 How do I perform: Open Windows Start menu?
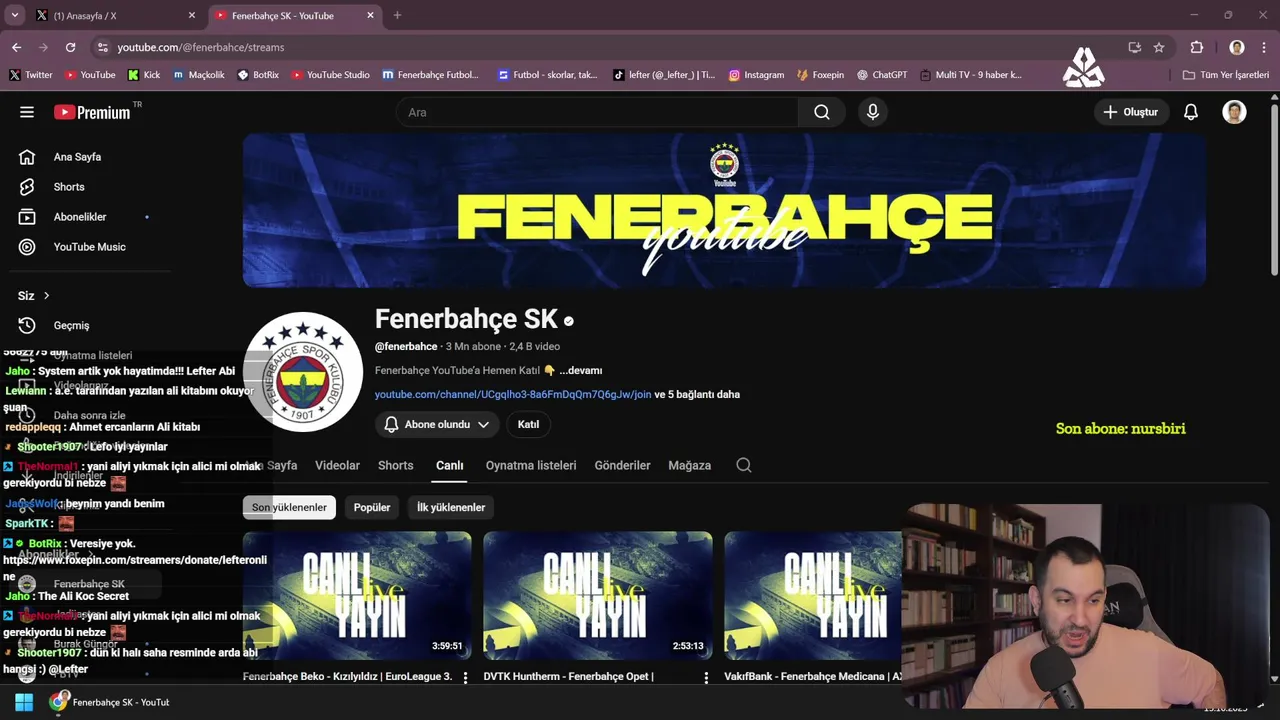click(24, 702)
